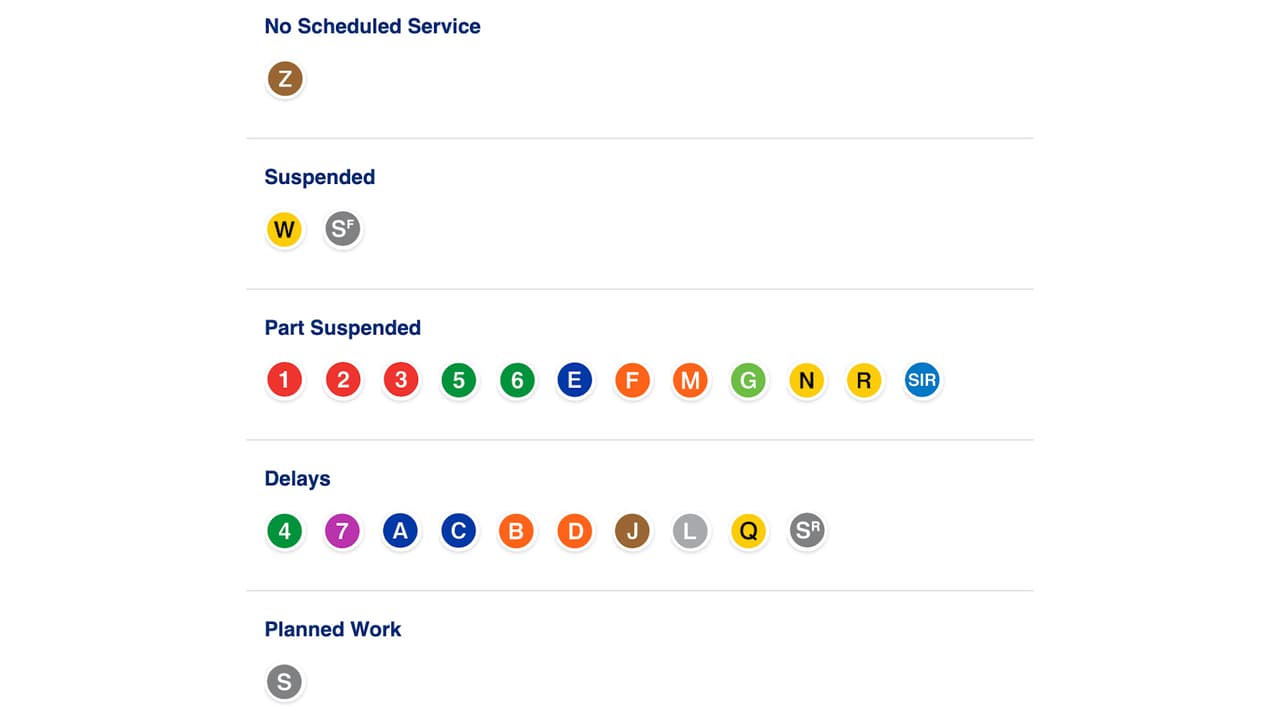Click the orange F line icon

pos(632,380)
